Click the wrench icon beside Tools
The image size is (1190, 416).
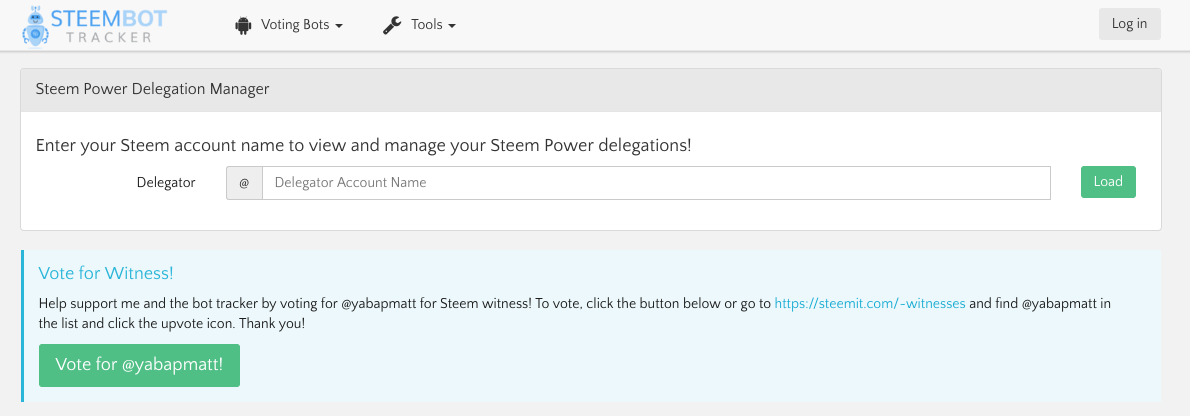[x=392, y=25]
